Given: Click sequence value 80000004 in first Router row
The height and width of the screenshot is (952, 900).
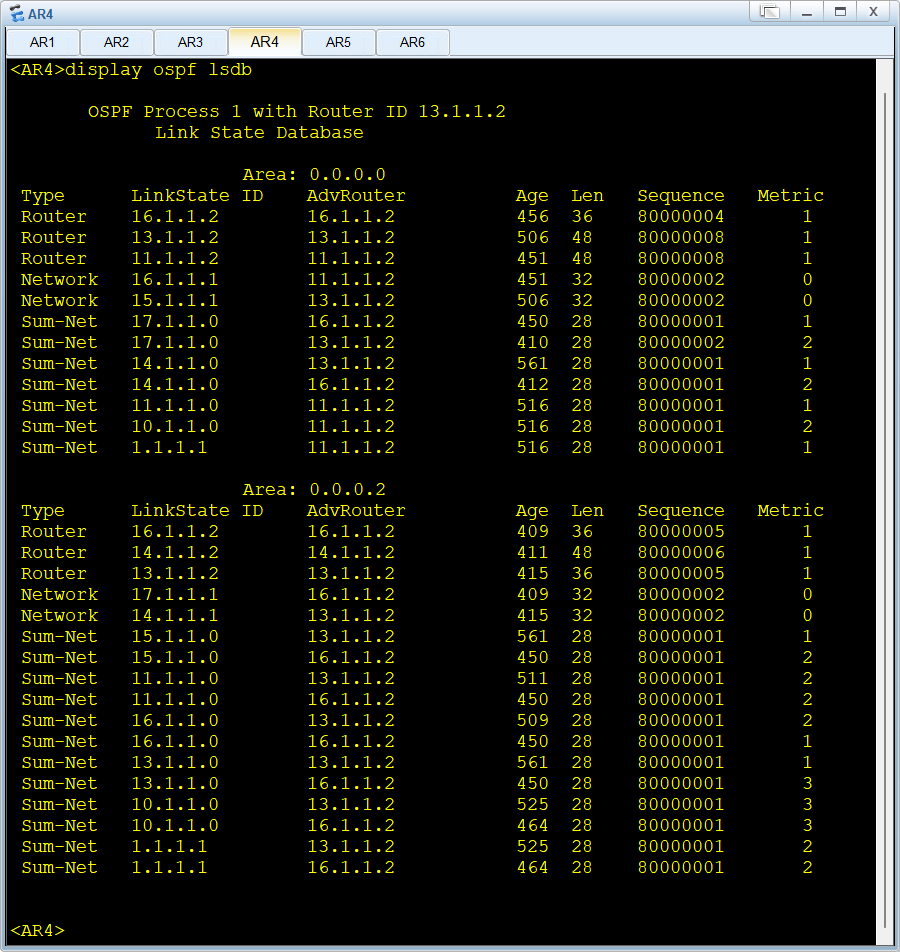Looking at the screenshot, I should (x=681, y=217).
